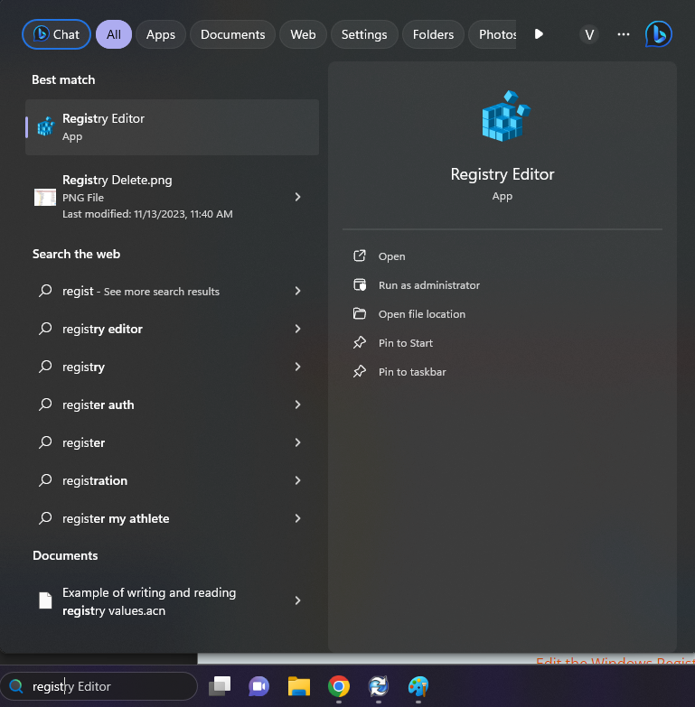The width and height of the screenshot is (695, 707).
Task: Expand the Registry Delete.png result arrow
Action: pos(297,197)
